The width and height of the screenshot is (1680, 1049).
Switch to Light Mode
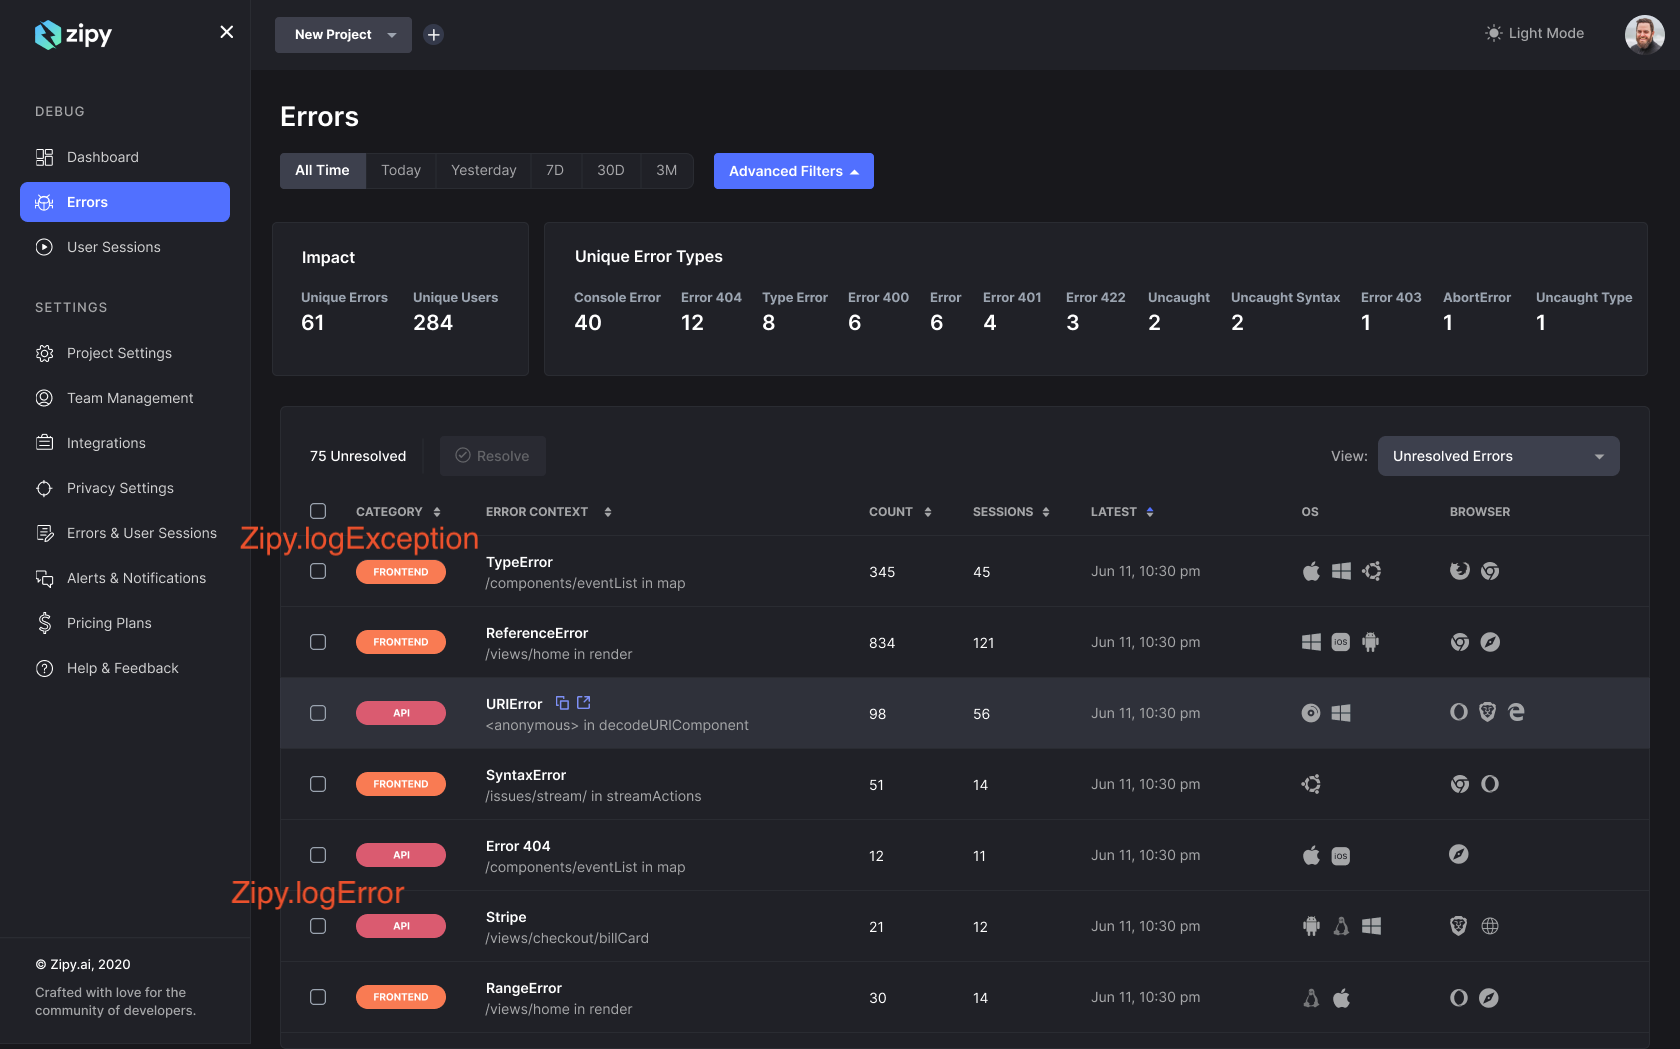1534,33
